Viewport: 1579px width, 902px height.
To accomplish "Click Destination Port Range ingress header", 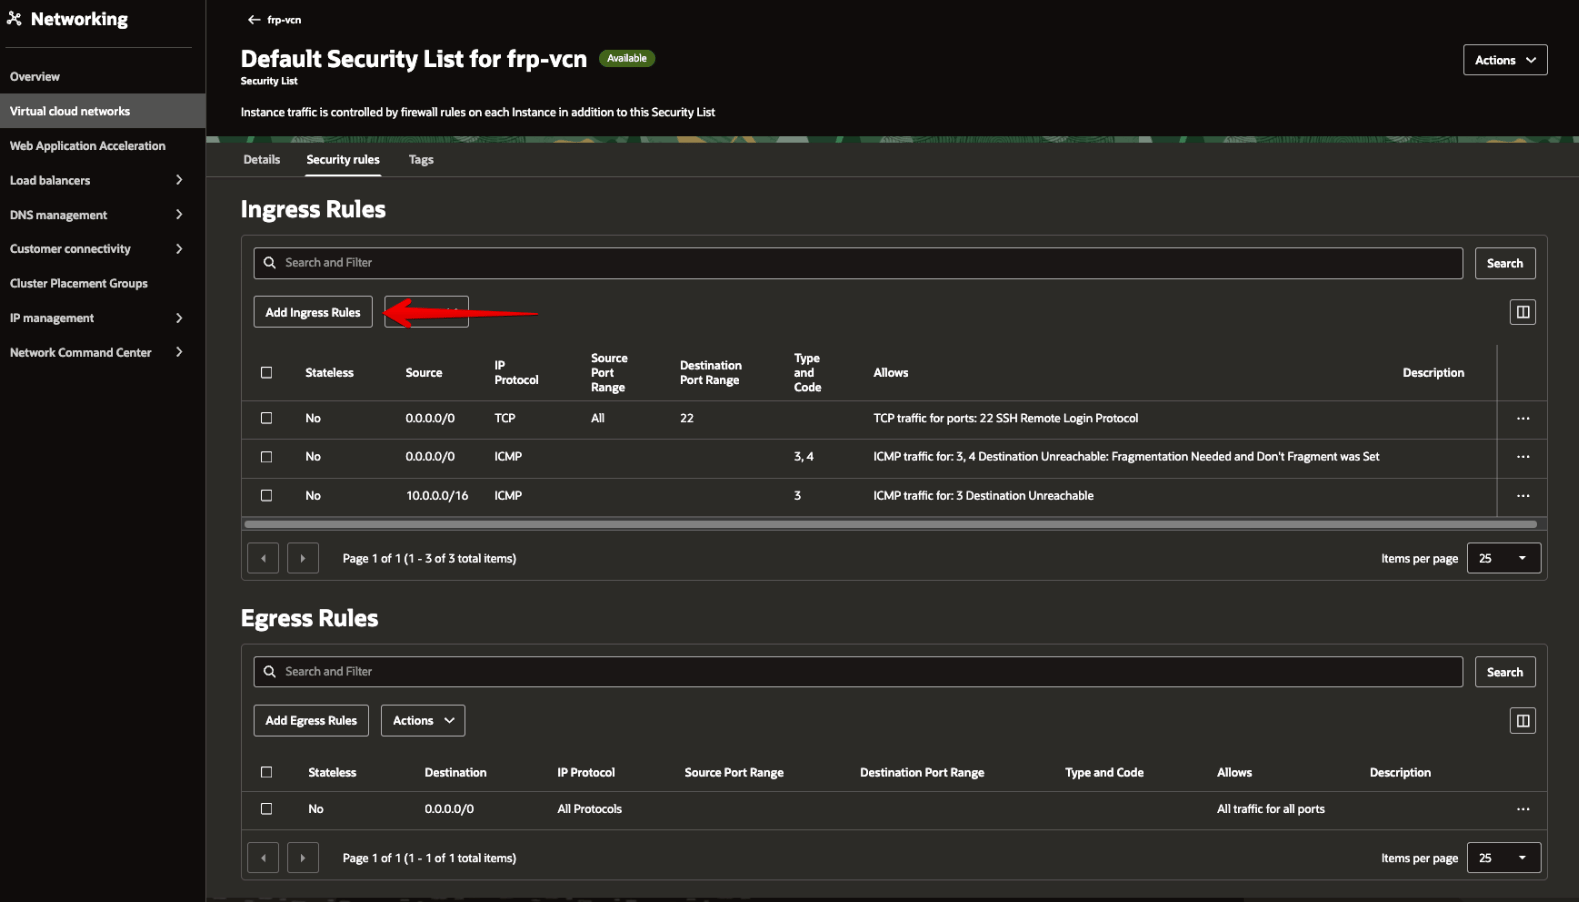I will [x=711, y=373].
